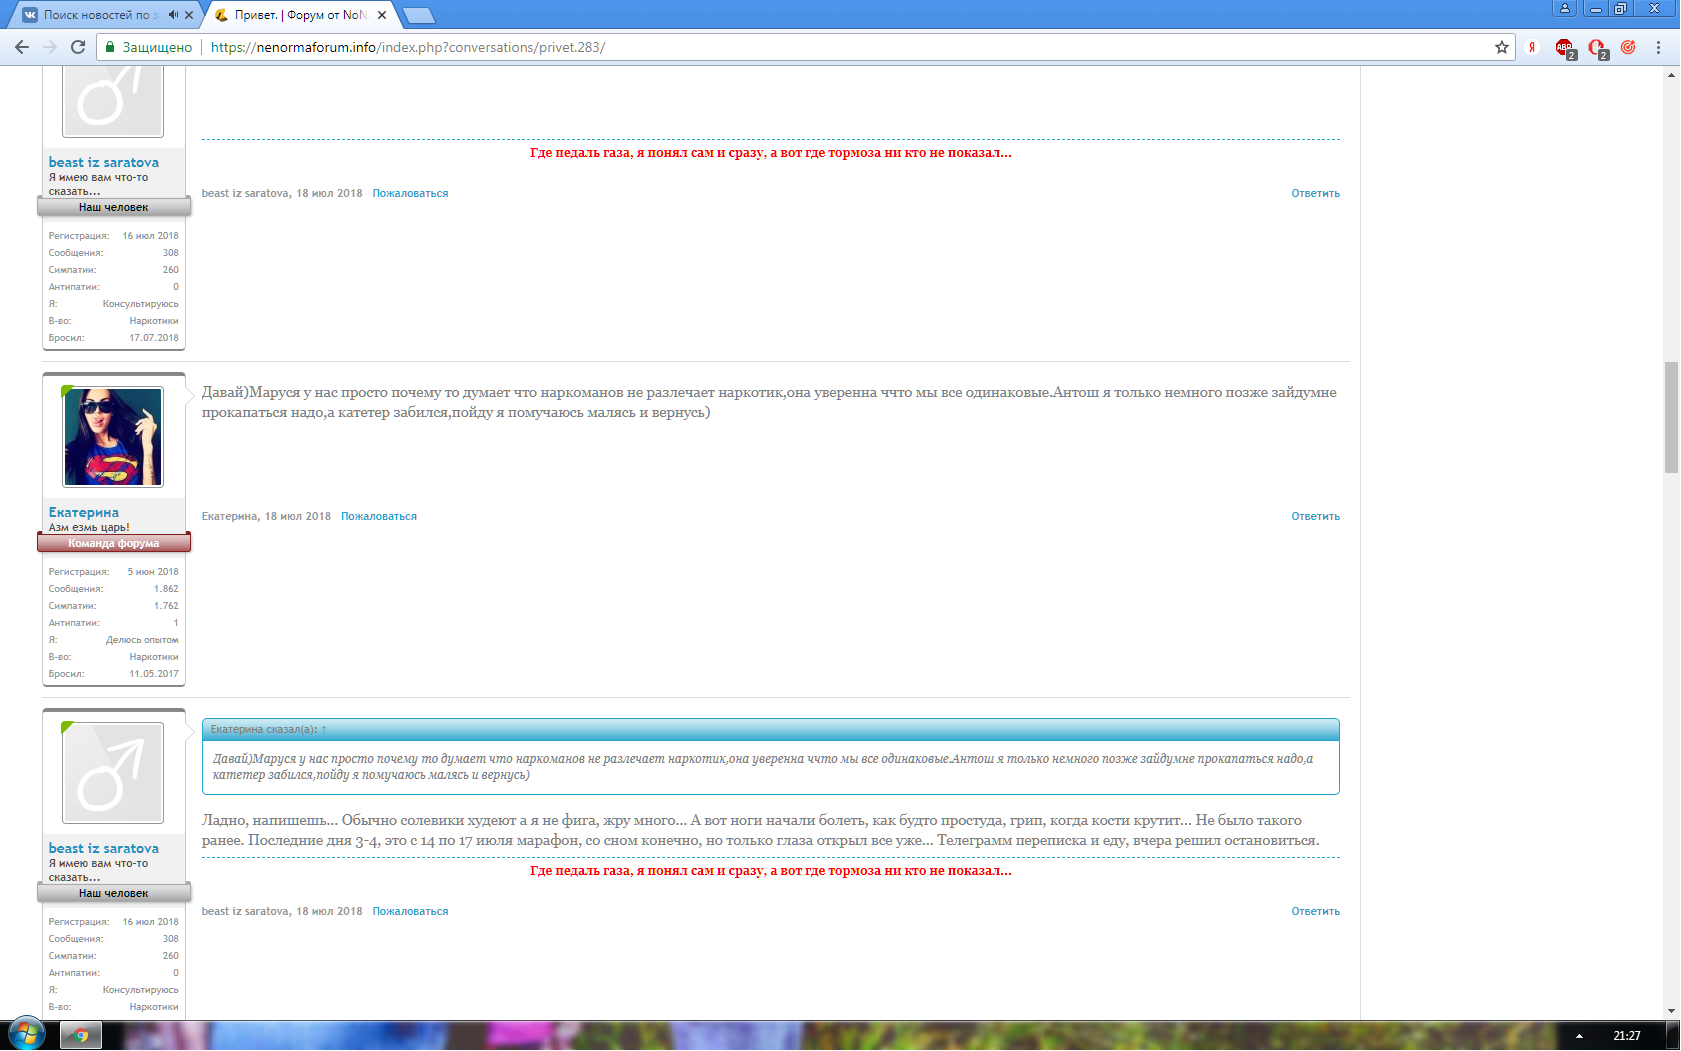
Task: Click Екатерина's avatar photo
Action: click(x=113, y=437)
